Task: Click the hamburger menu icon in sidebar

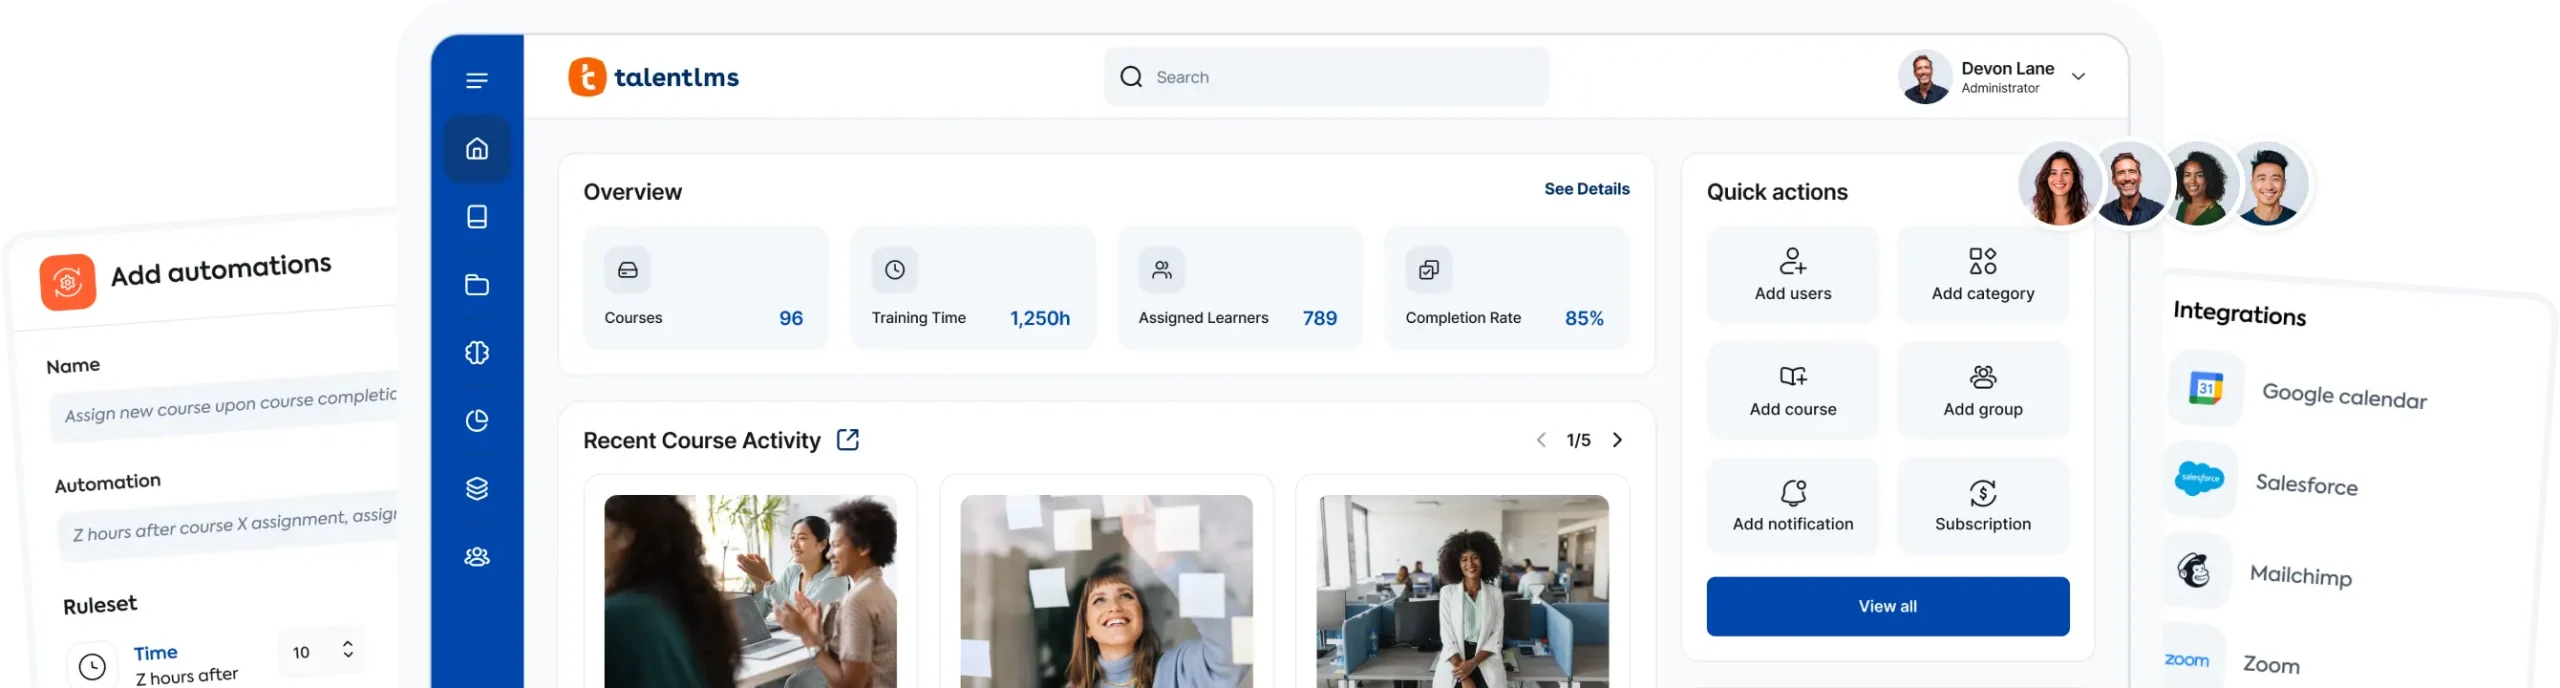Action: point(477,80)
